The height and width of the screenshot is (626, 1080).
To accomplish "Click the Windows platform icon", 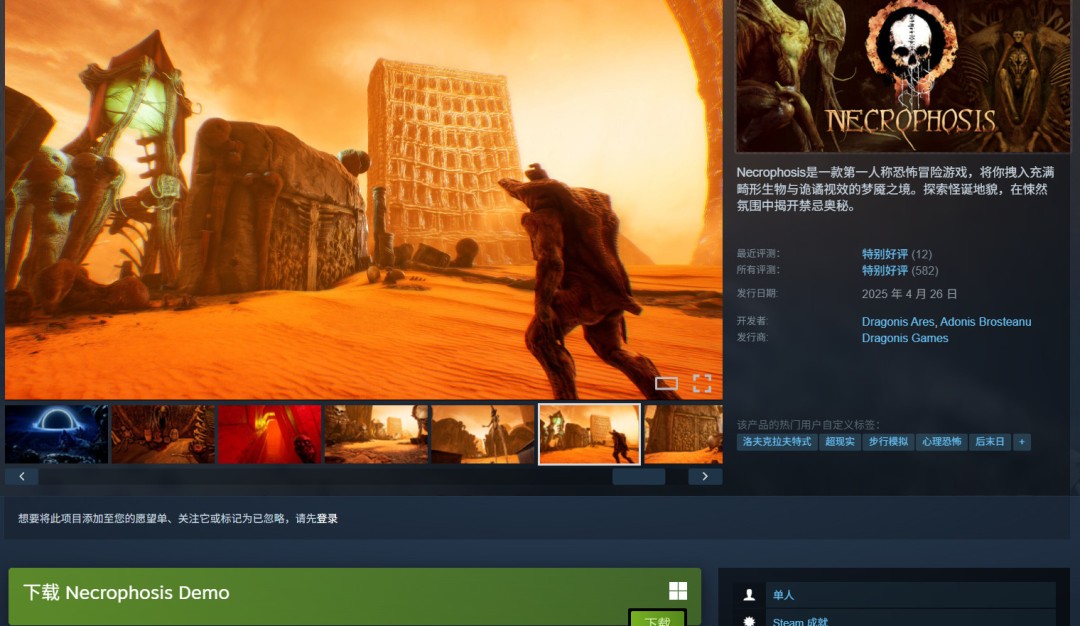I will coord(678,591).
